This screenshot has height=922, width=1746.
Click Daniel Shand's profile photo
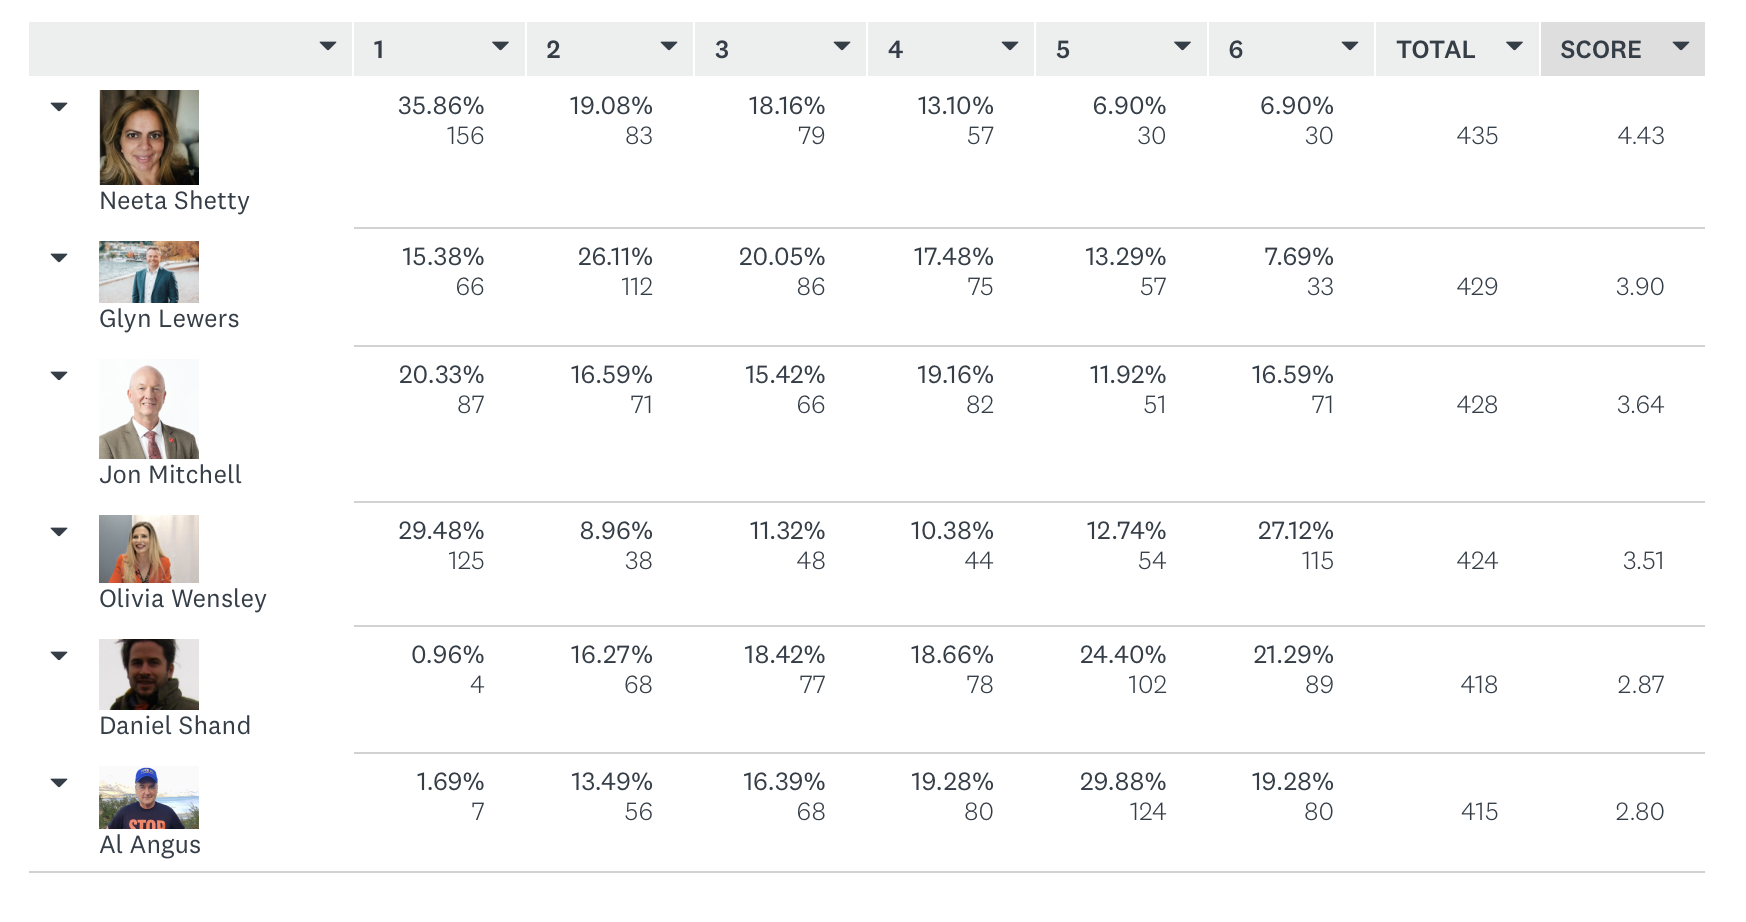click(x=149, y=674)
